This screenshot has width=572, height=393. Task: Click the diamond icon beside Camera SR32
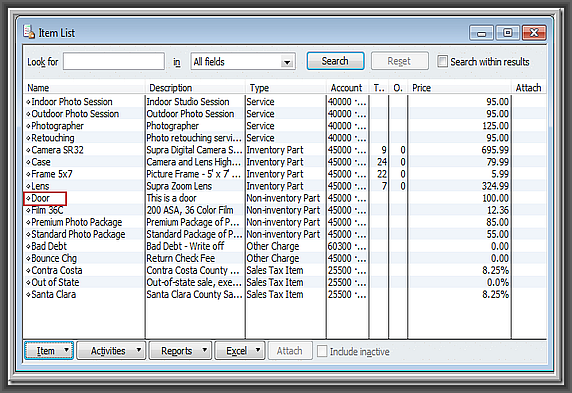click(x=28, y=150)
